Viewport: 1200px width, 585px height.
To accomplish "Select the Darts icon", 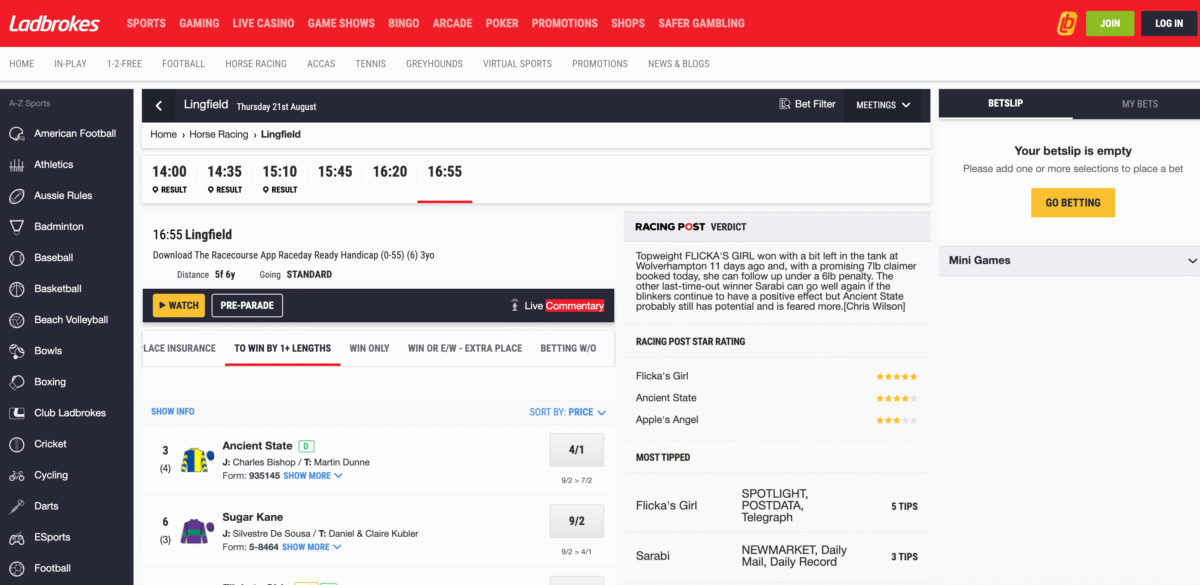I will [x=17, y=506].
